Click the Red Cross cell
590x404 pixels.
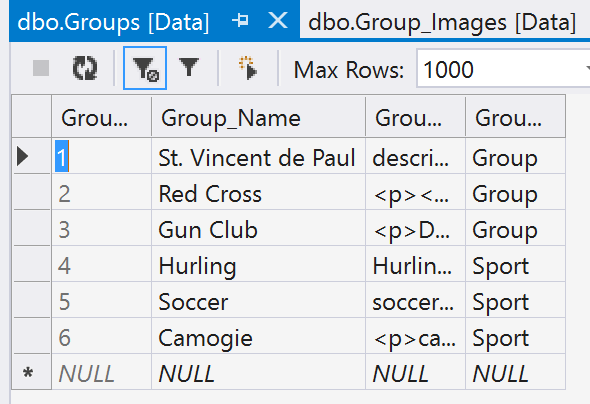point(258,192)
